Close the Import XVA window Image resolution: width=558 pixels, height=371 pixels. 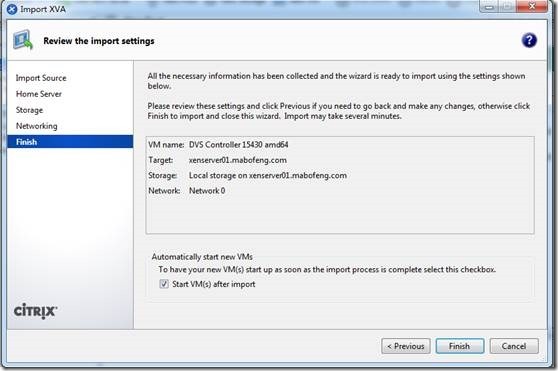pos(532,6)
